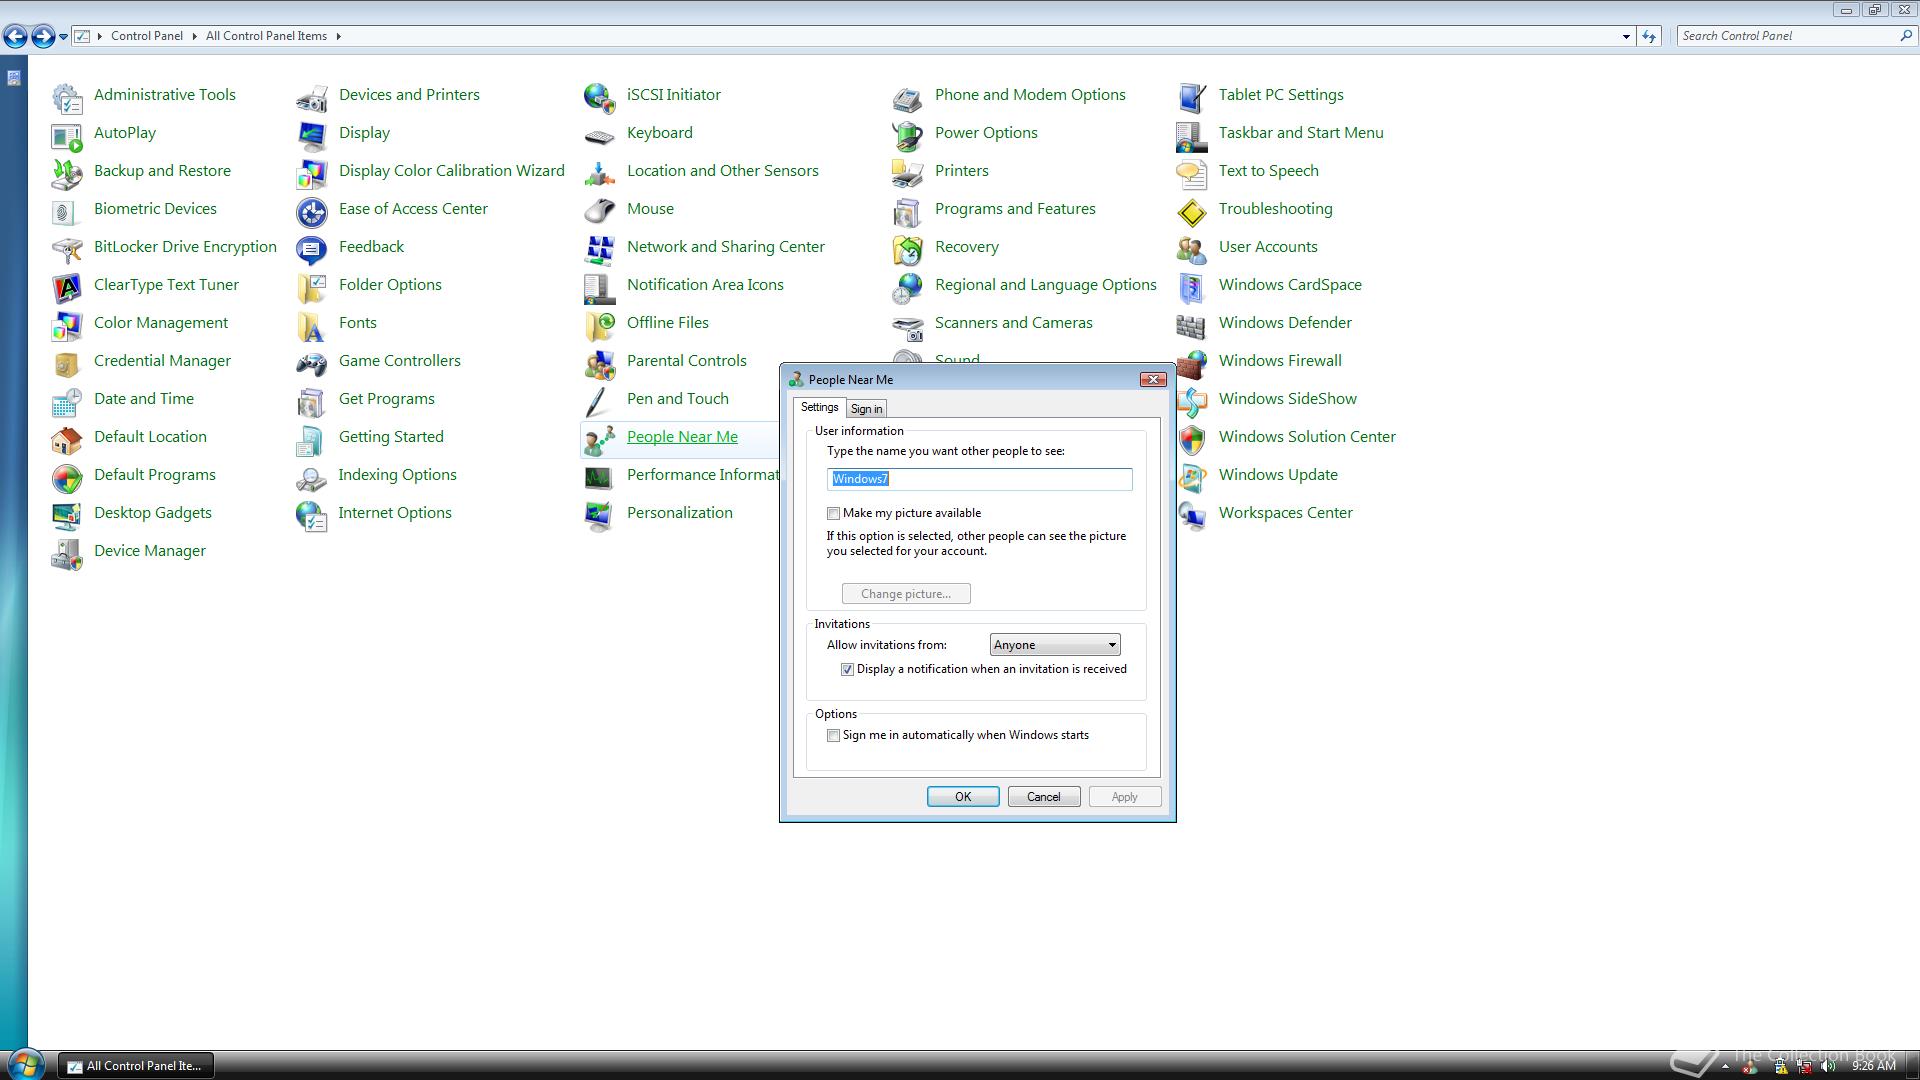Uncheck Display a notification when invitation received
The height and width of the screenshot is (1080, 1920).
847,669
